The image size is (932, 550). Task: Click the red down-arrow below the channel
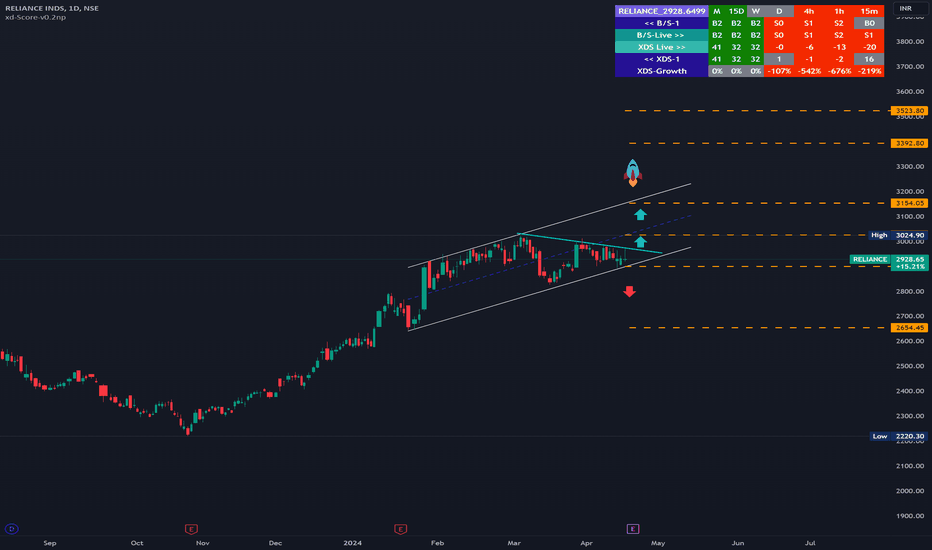coord(629,291)
